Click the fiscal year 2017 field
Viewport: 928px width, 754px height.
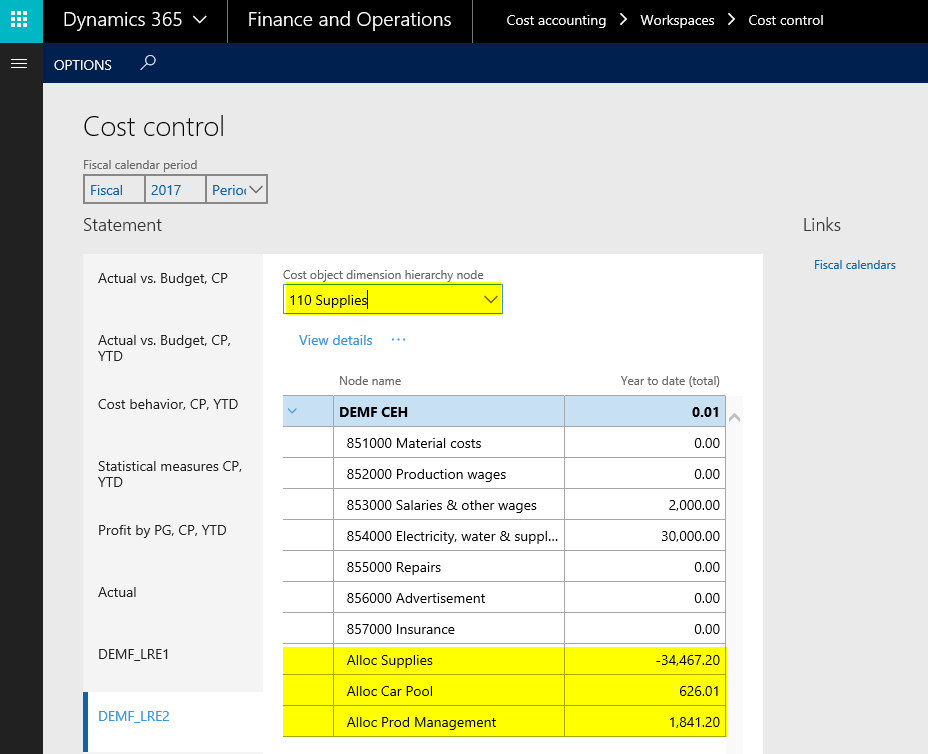[174, 190]
